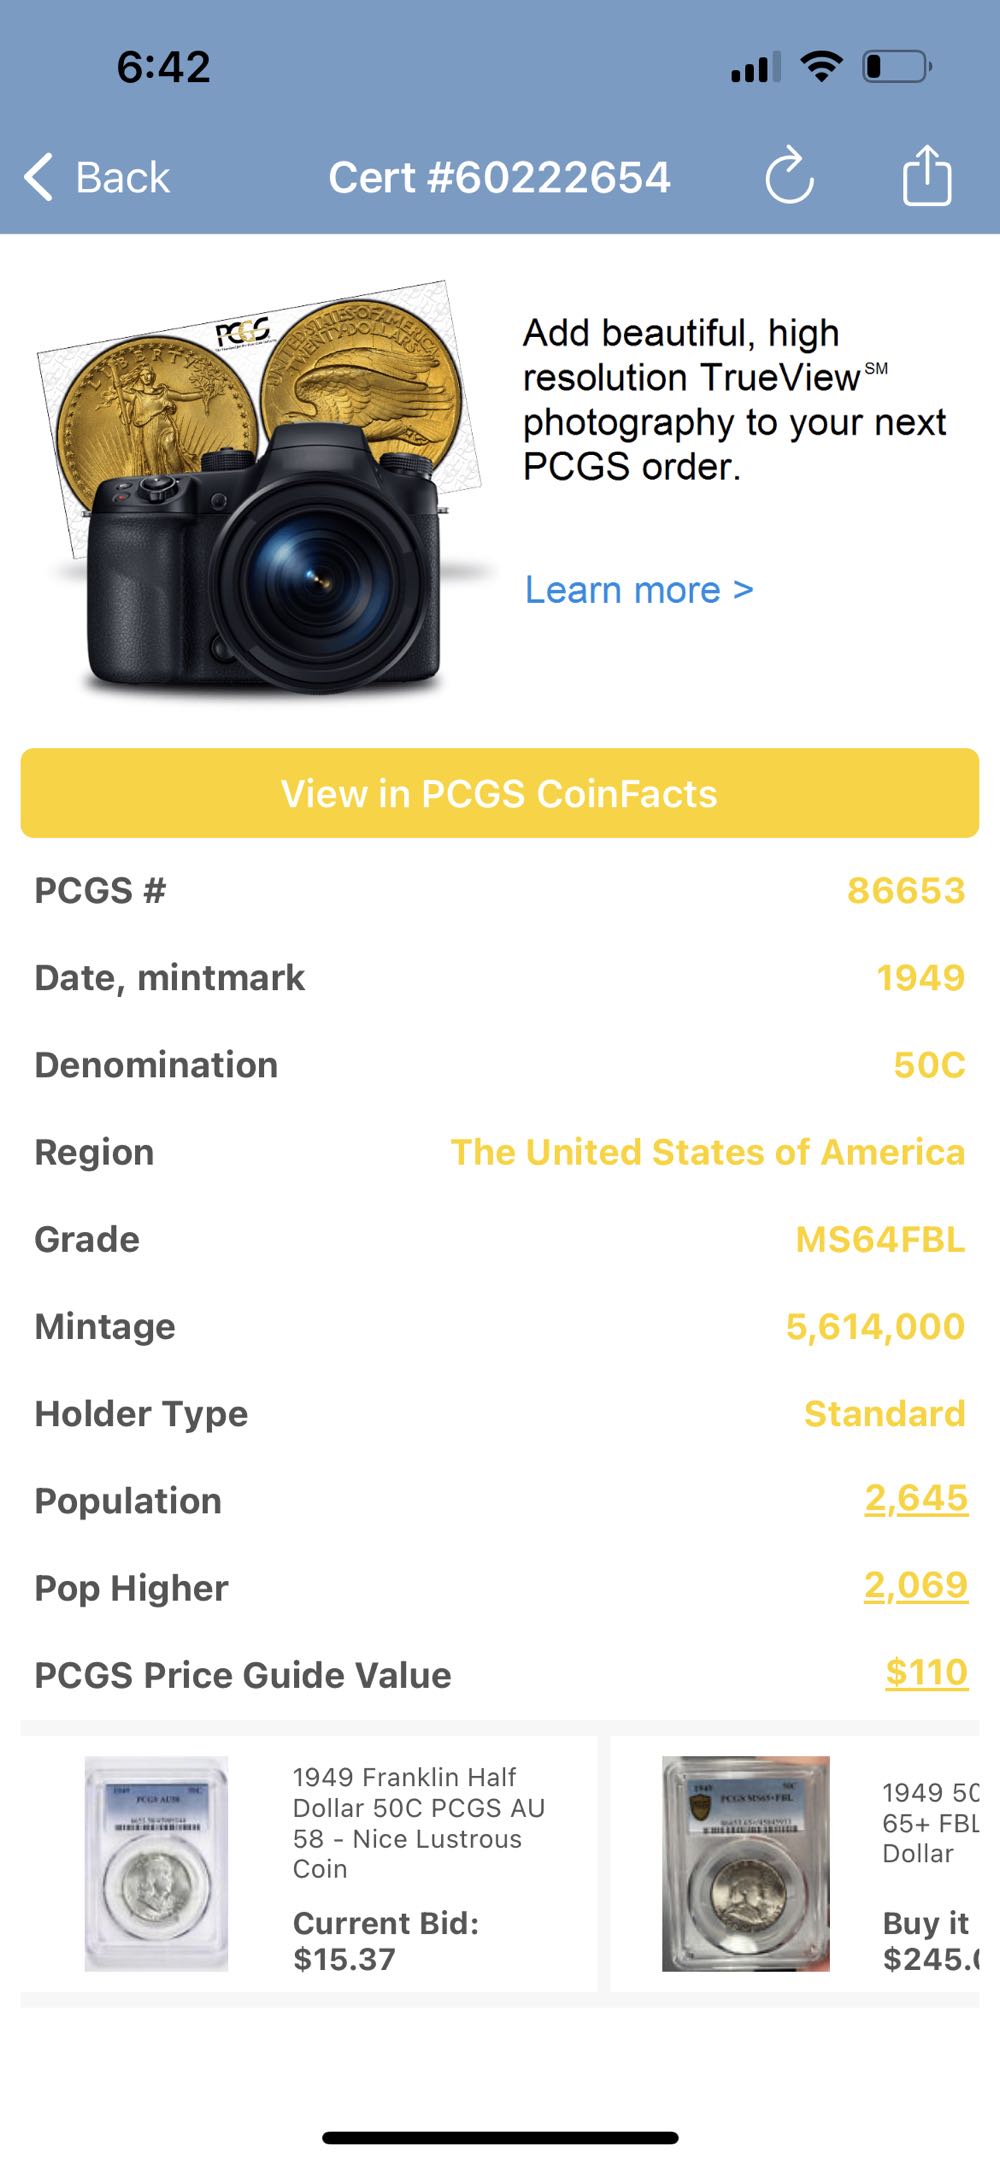Tap the MS65+ FBL coin slab image
1000x2165 pixels.
745,1864
